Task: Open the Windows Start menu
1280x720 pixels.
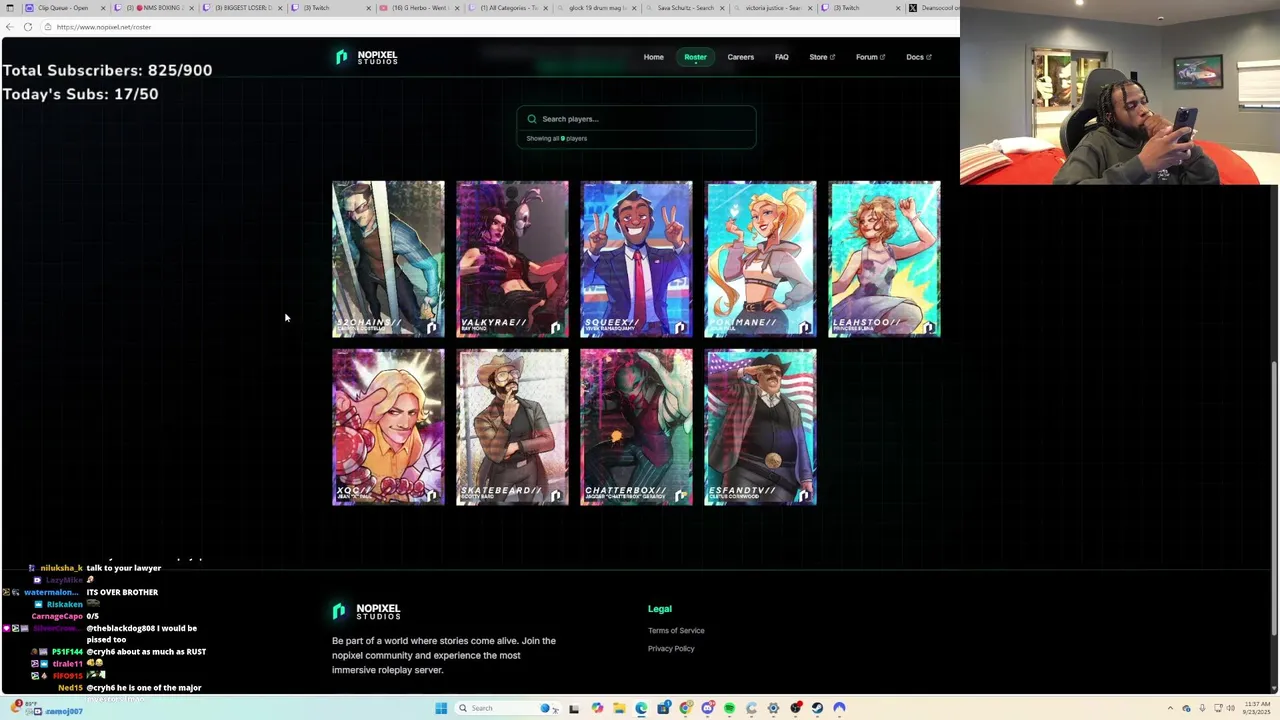Action: click(x=441, y=708)
